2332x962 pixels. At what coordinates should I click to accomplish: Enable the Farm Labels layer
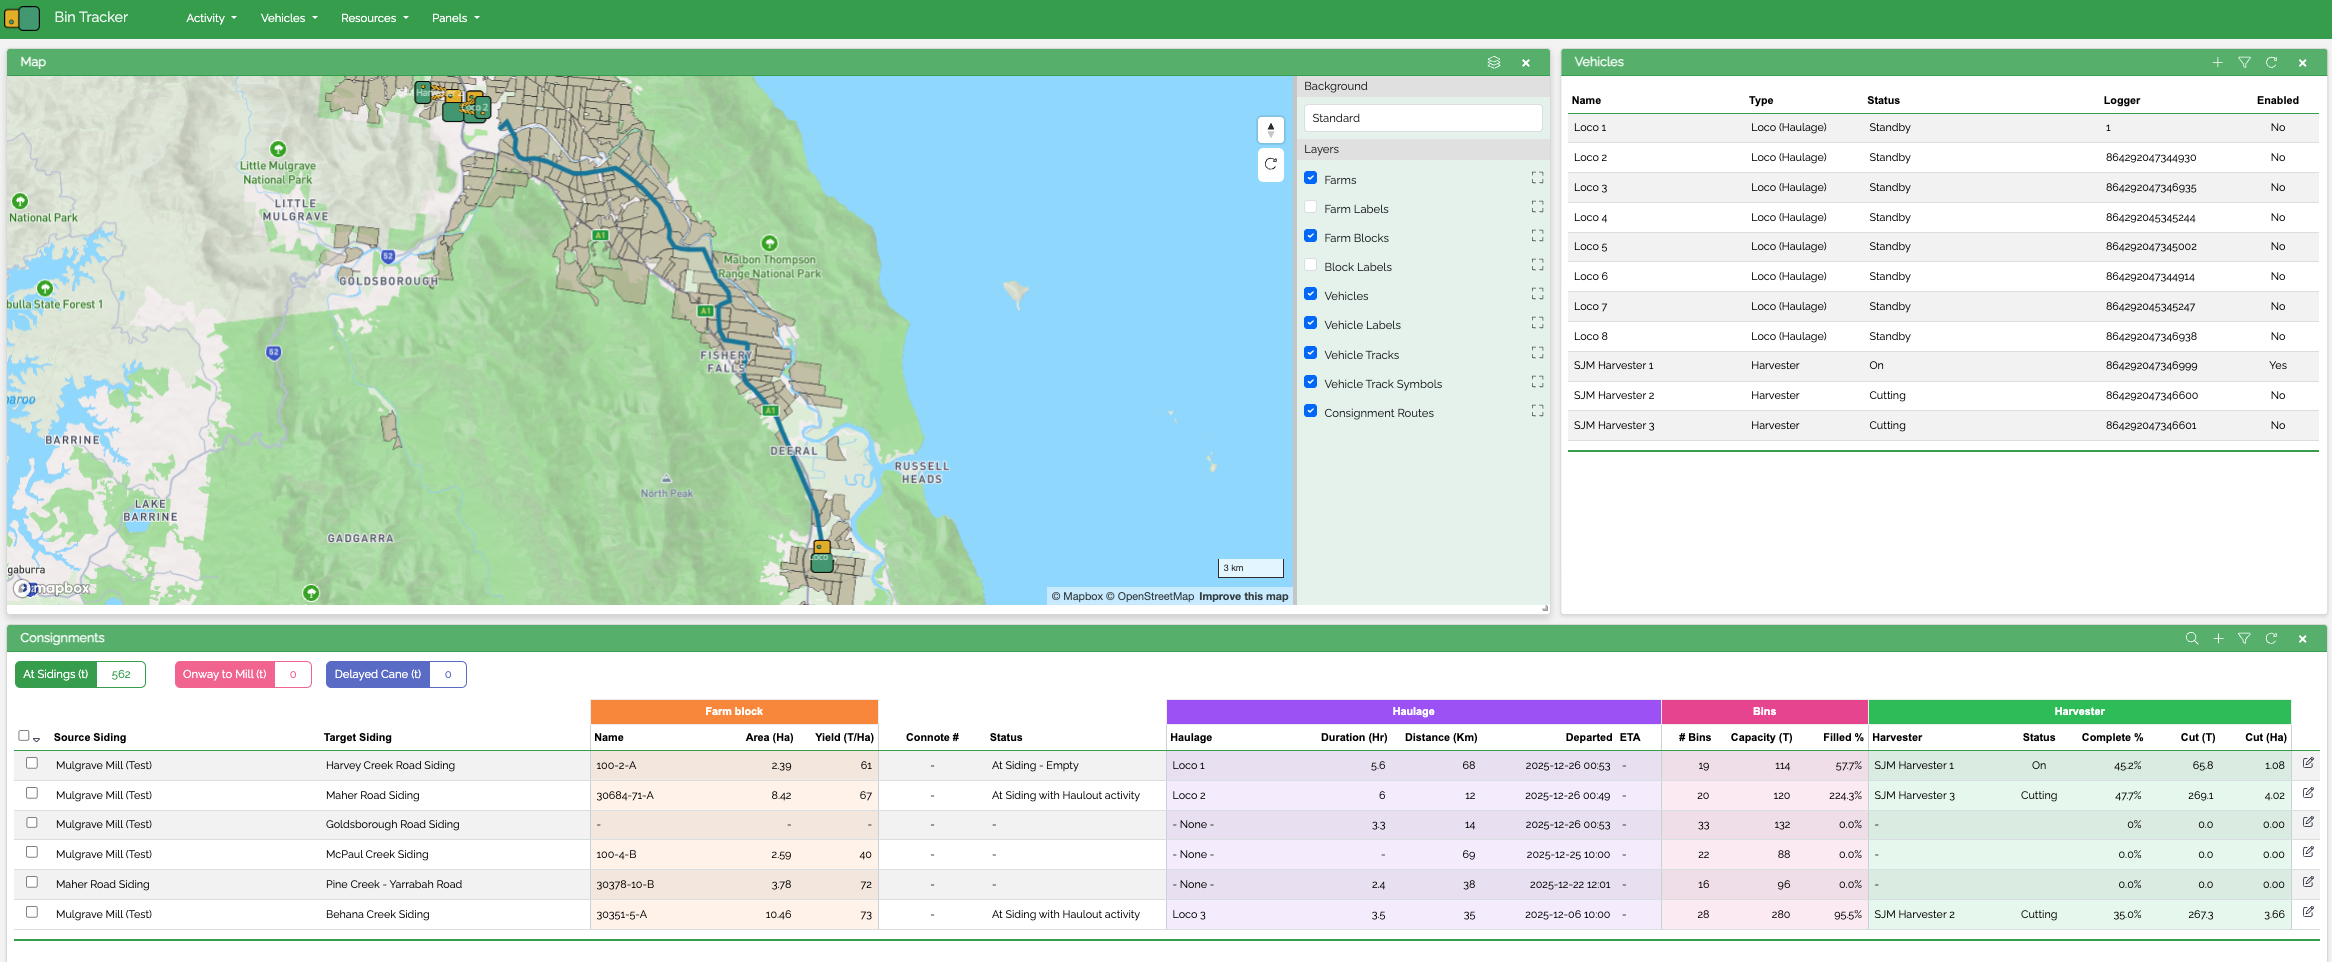pyautogui.click(x=1310, y=208)
